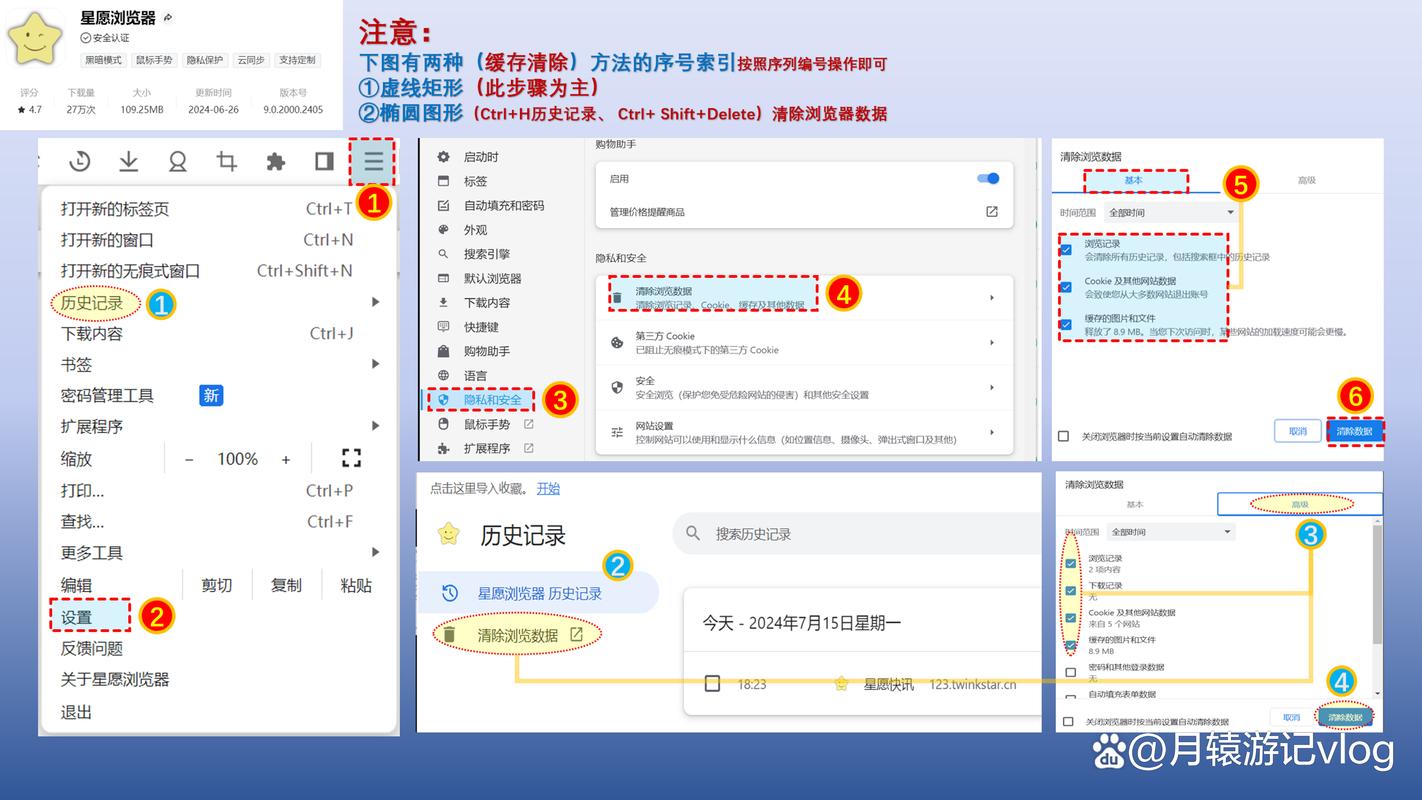Click the history clock toolbar icon
The width and height of the screenshot is (1422, 800).
80,161
